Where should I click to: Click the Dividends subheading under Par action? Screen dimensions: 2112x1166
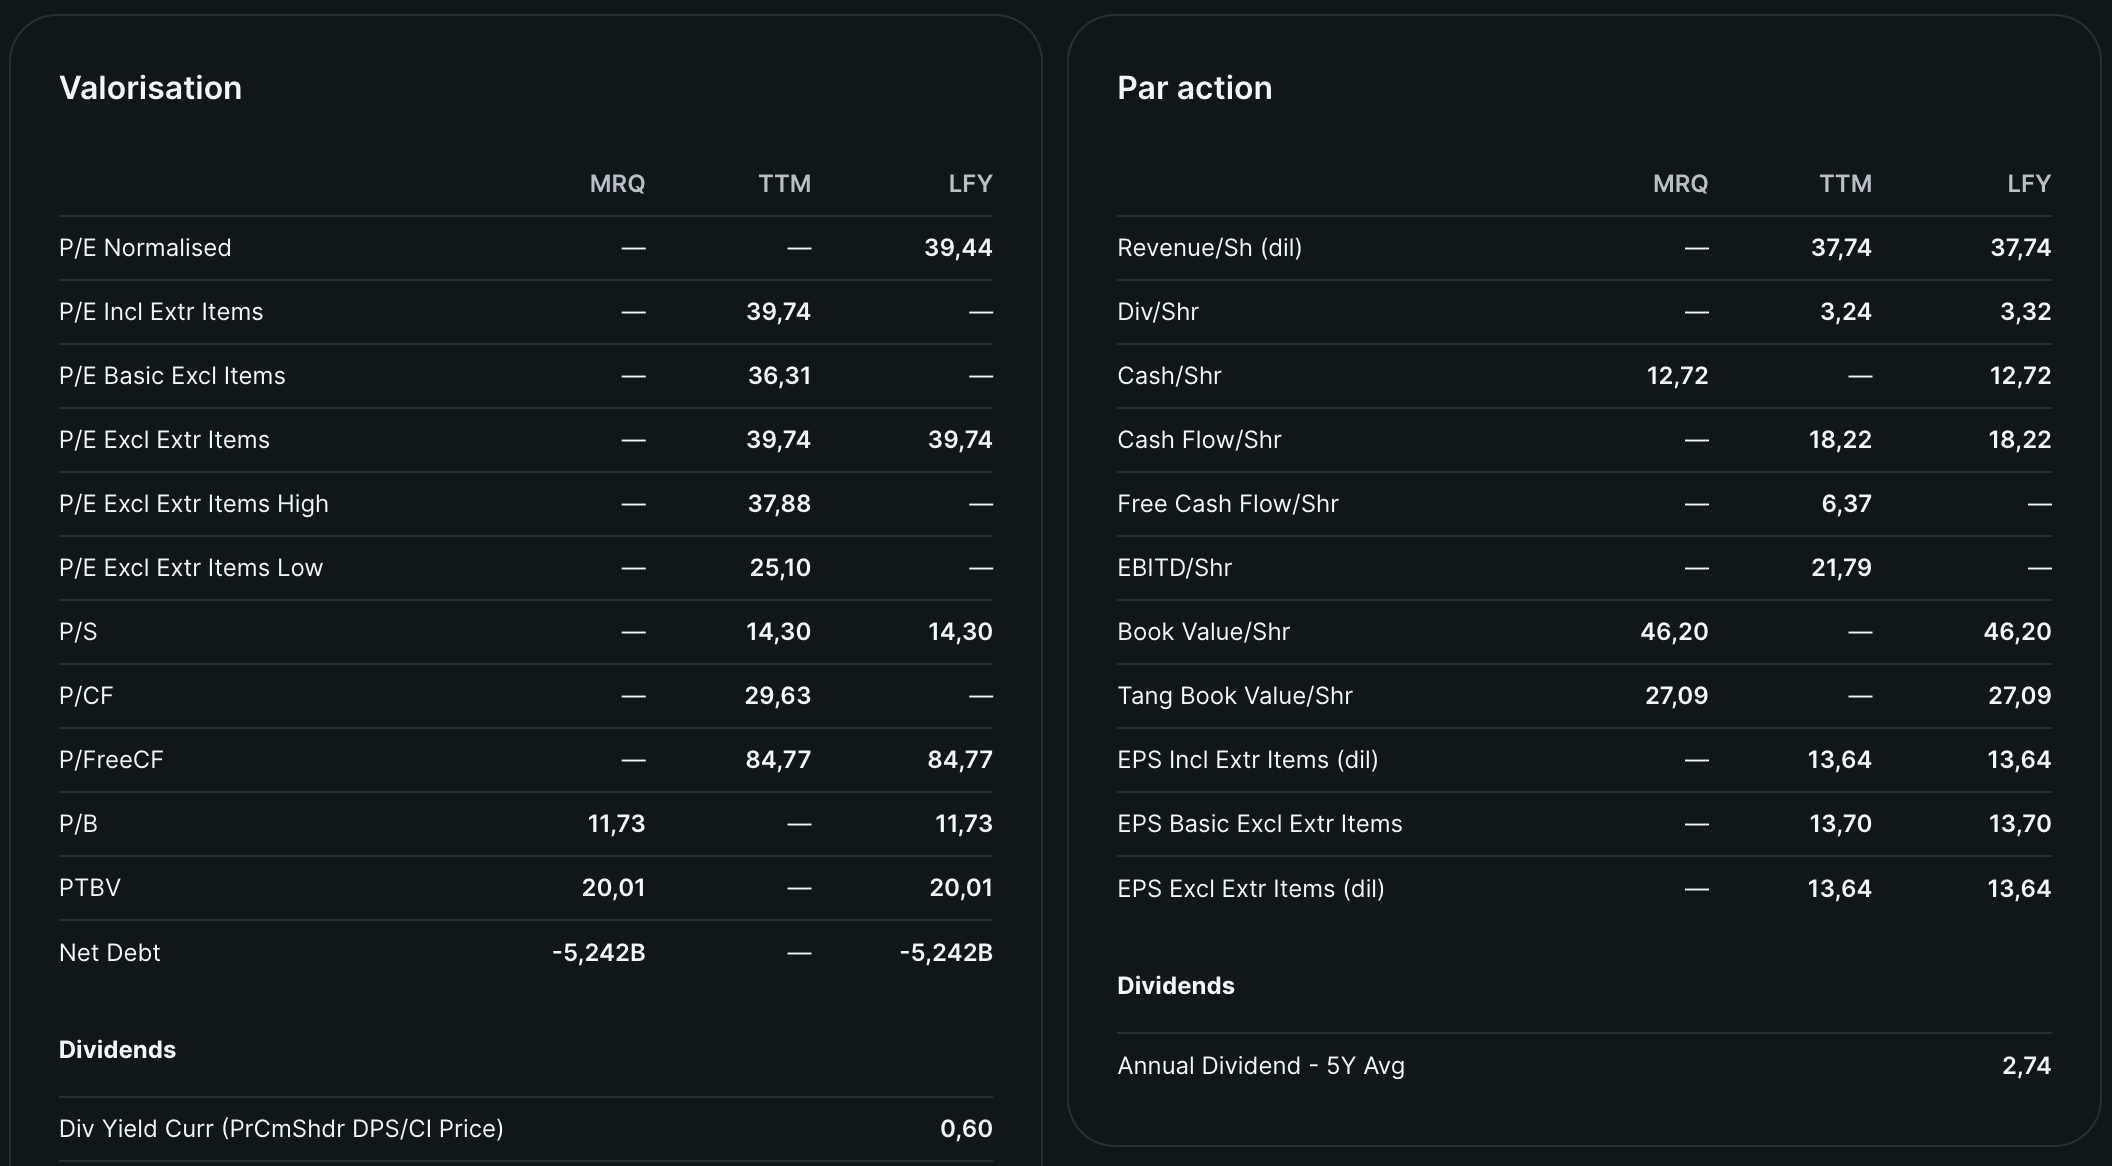(1175, 986)
